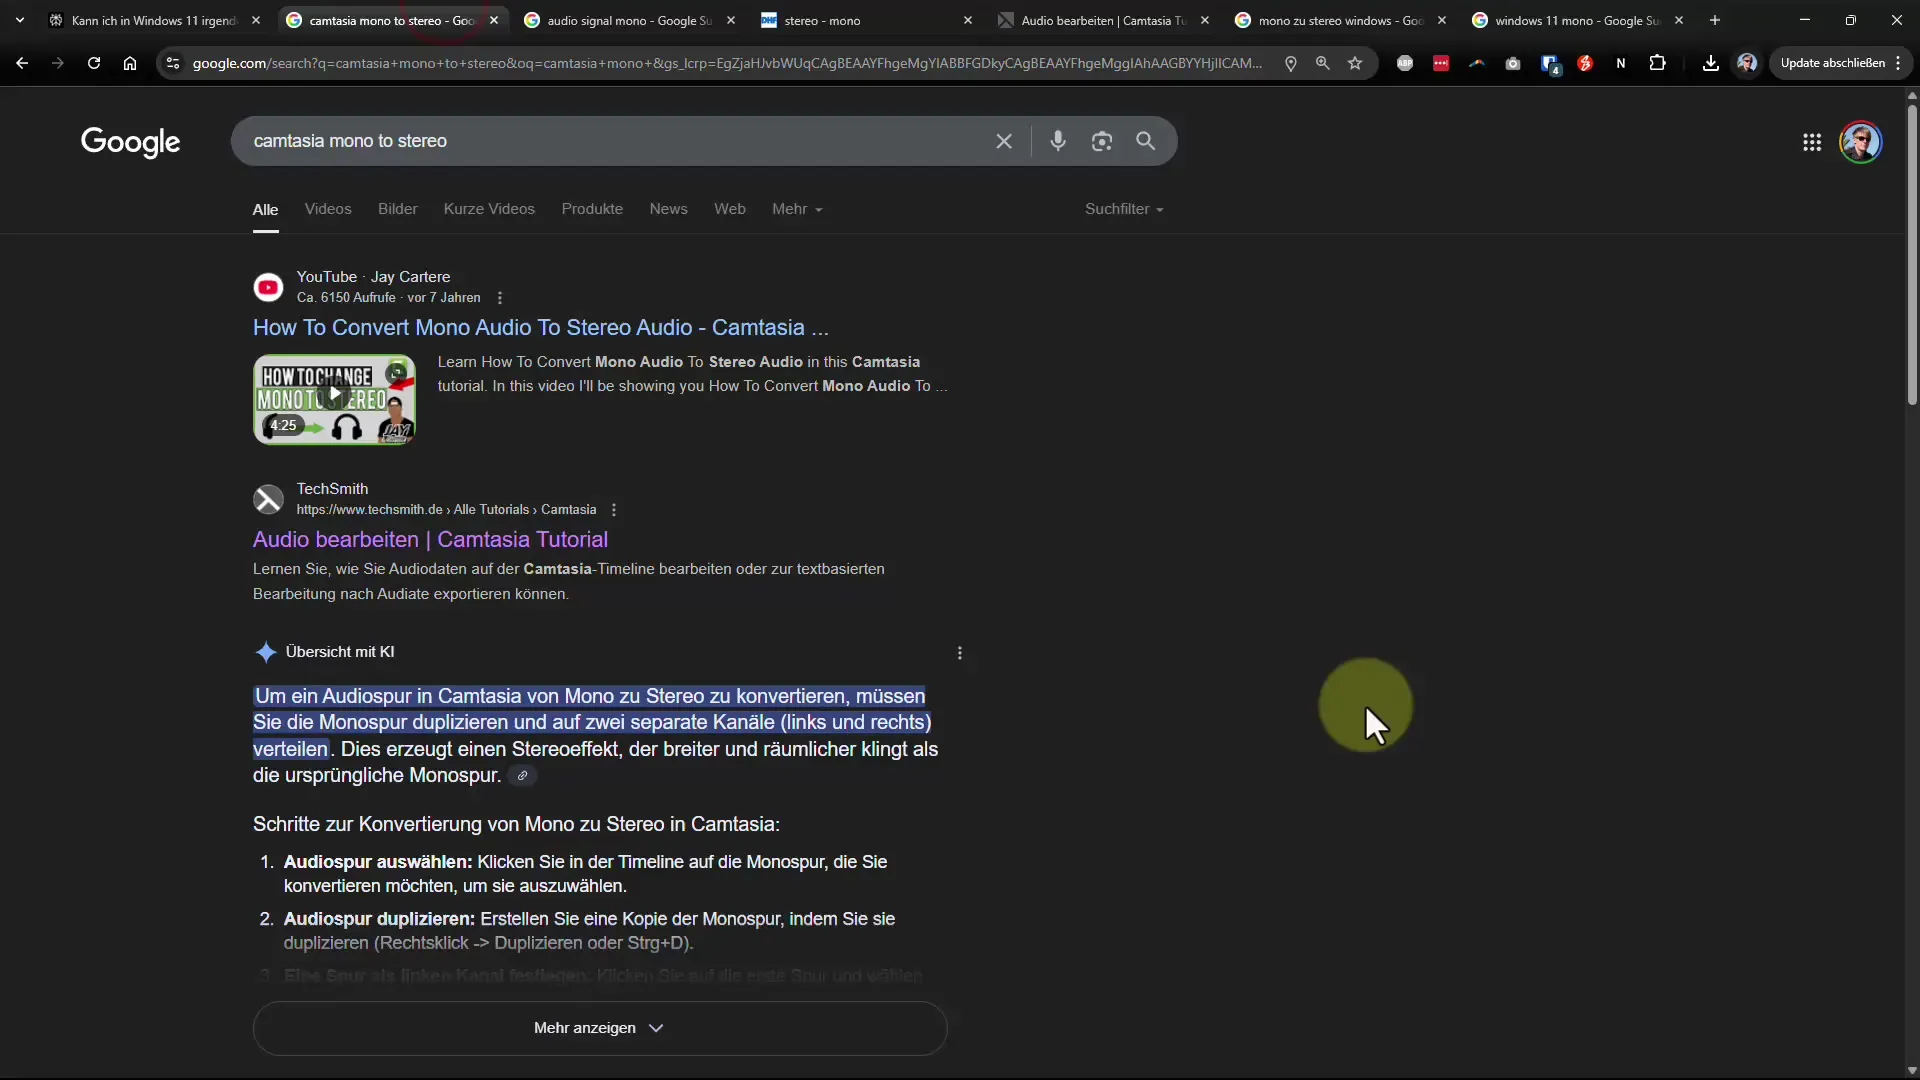Expand AI overview with Mehr anzeigen
Image resolution: width=1920 pixels, height=1080 pixels.
(x=600, y=1028)
